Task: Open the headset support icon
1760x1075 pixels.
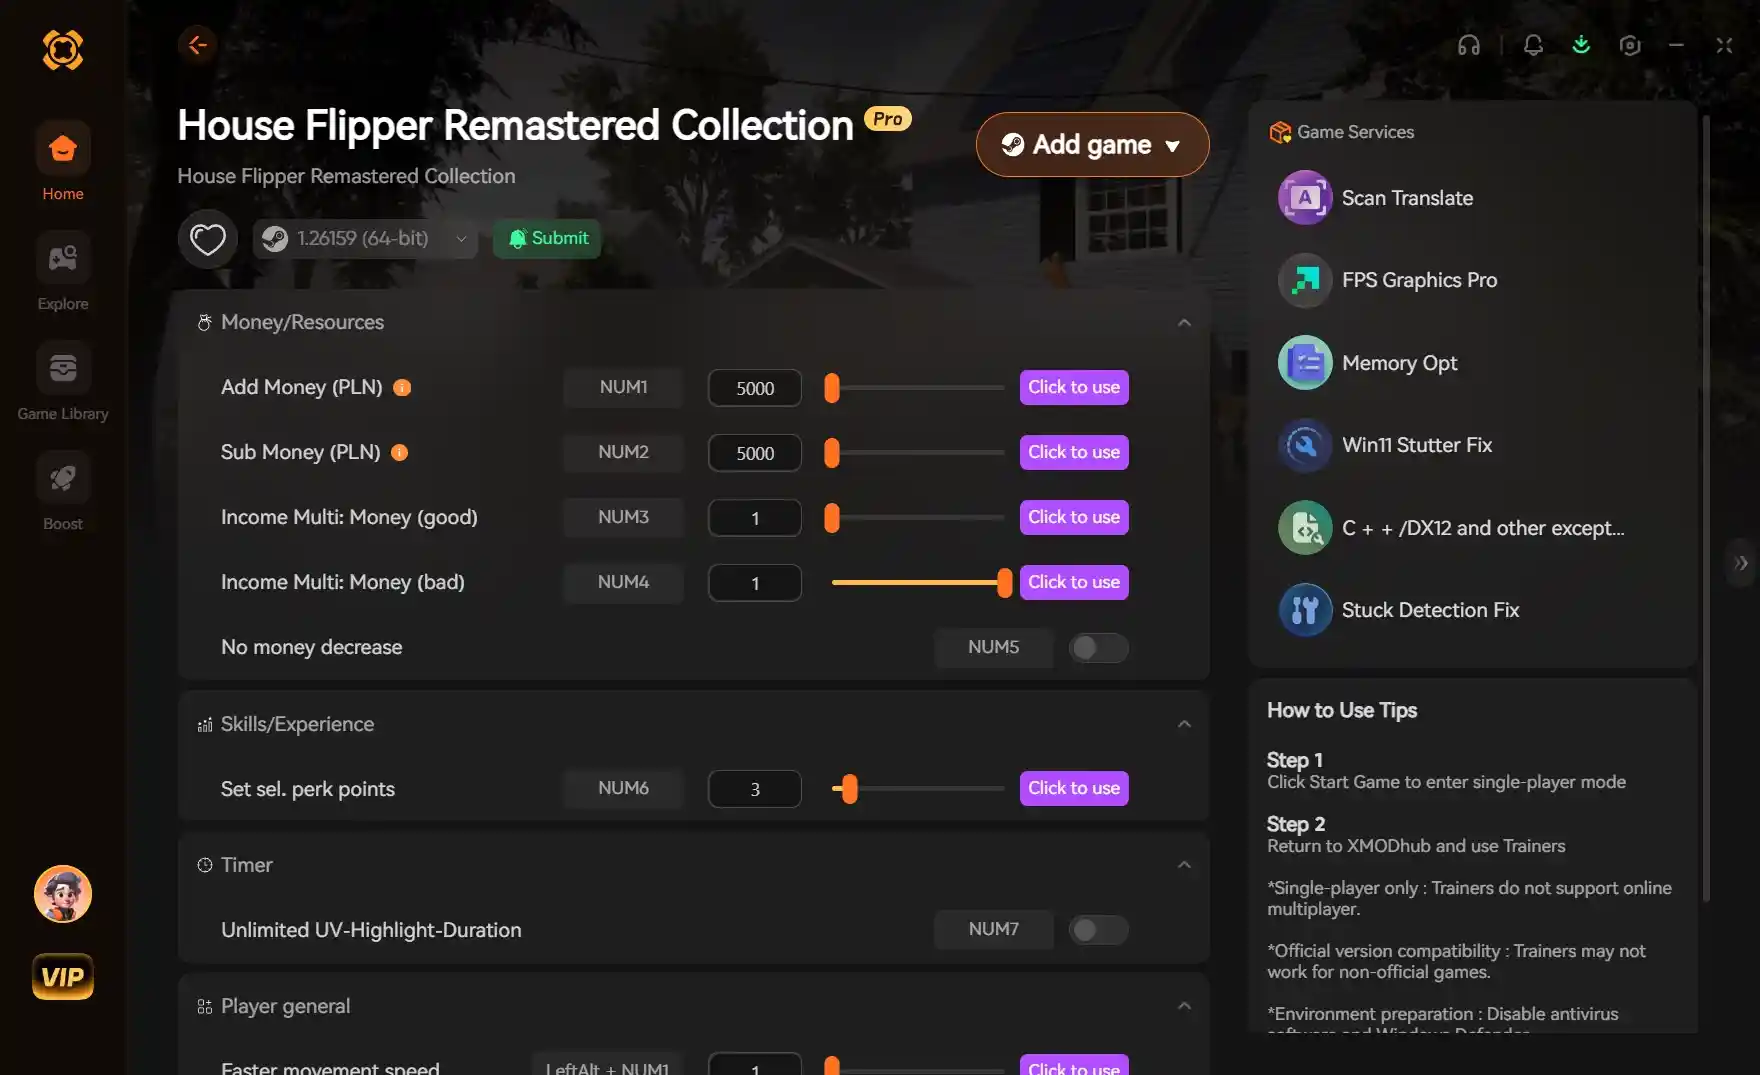Action: (1468, 45)
